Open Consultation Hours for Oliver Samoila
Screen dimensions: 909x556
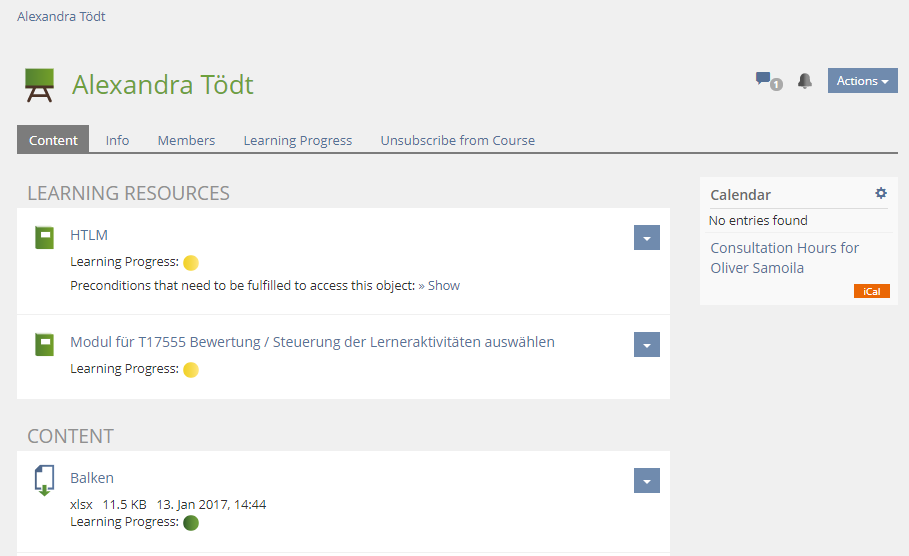(784, 257)
